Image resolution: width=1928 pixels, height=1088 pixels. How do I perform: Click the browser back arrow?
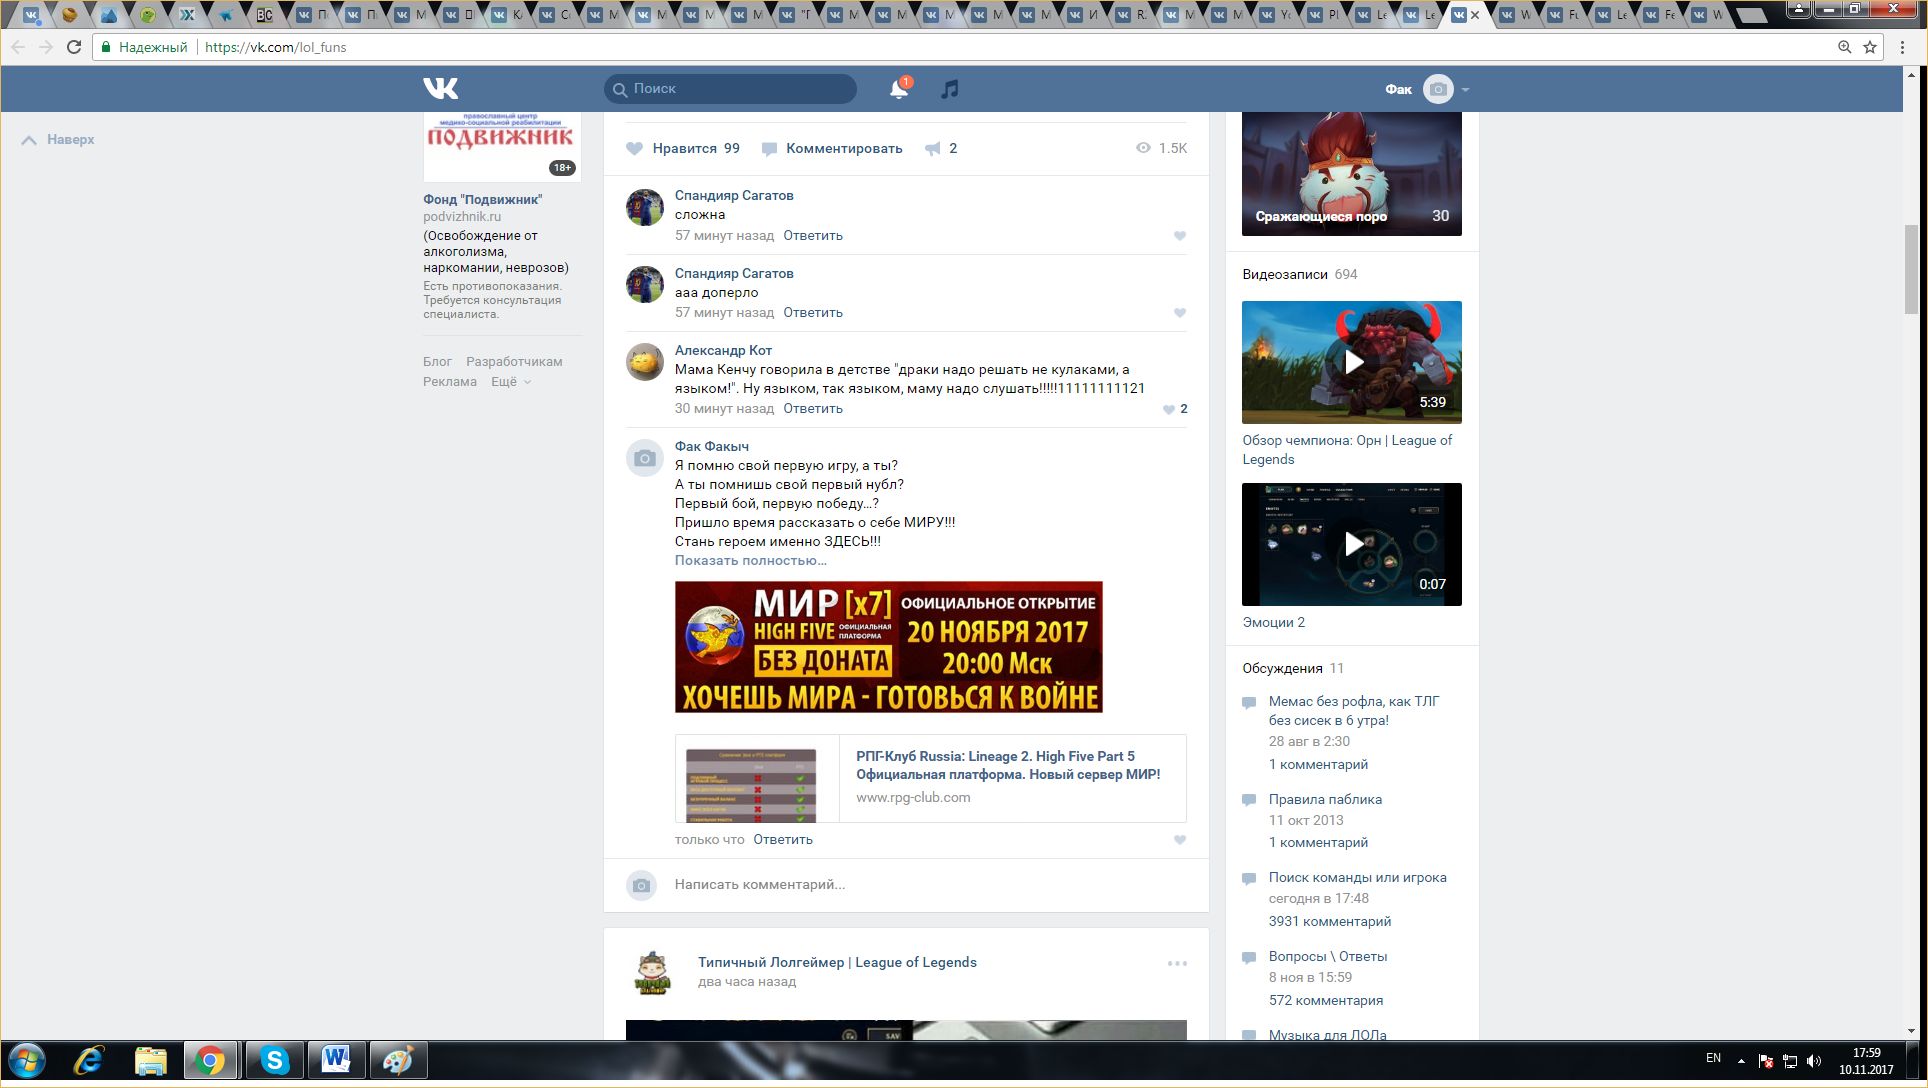pos(18,47)
